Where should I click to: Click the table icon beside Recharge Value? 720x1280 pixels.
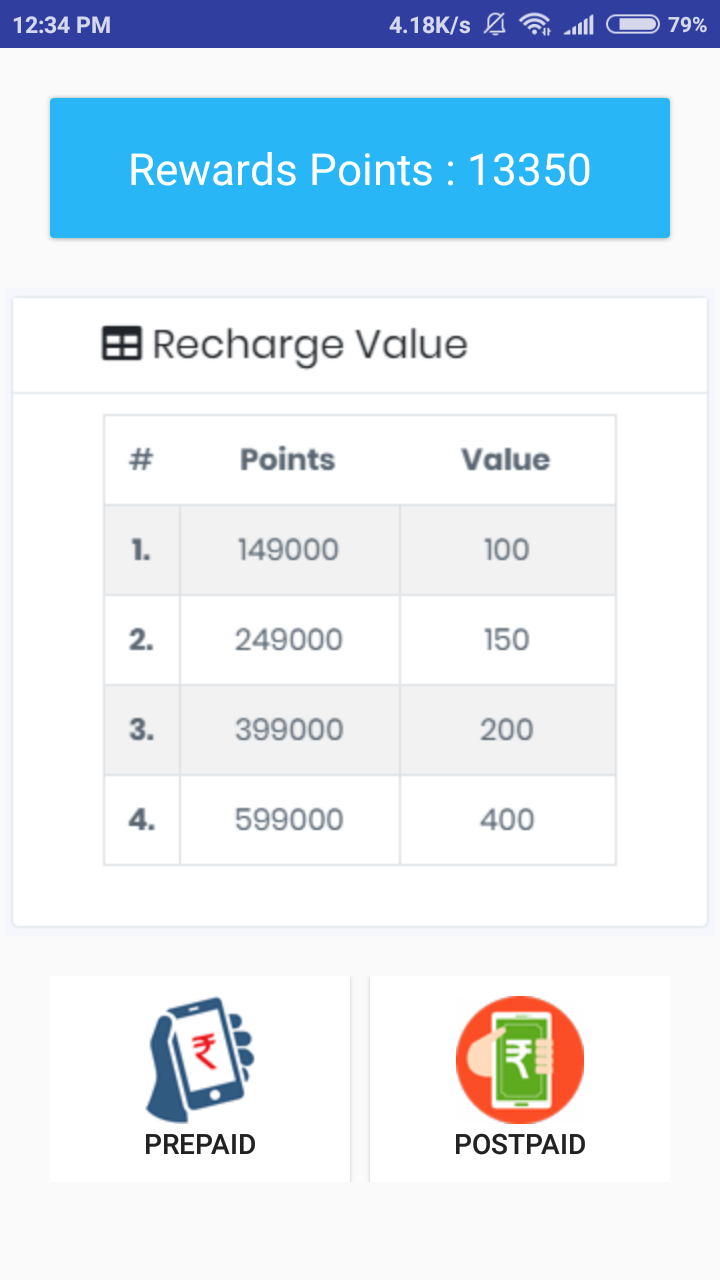point(122,344)
